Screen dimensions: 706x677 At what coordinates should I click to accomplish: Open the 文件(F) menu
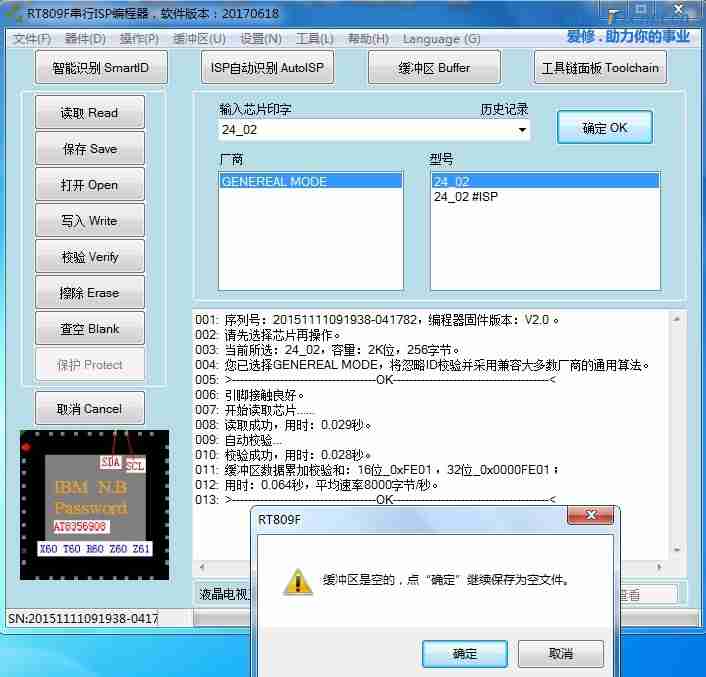[32, 39]
